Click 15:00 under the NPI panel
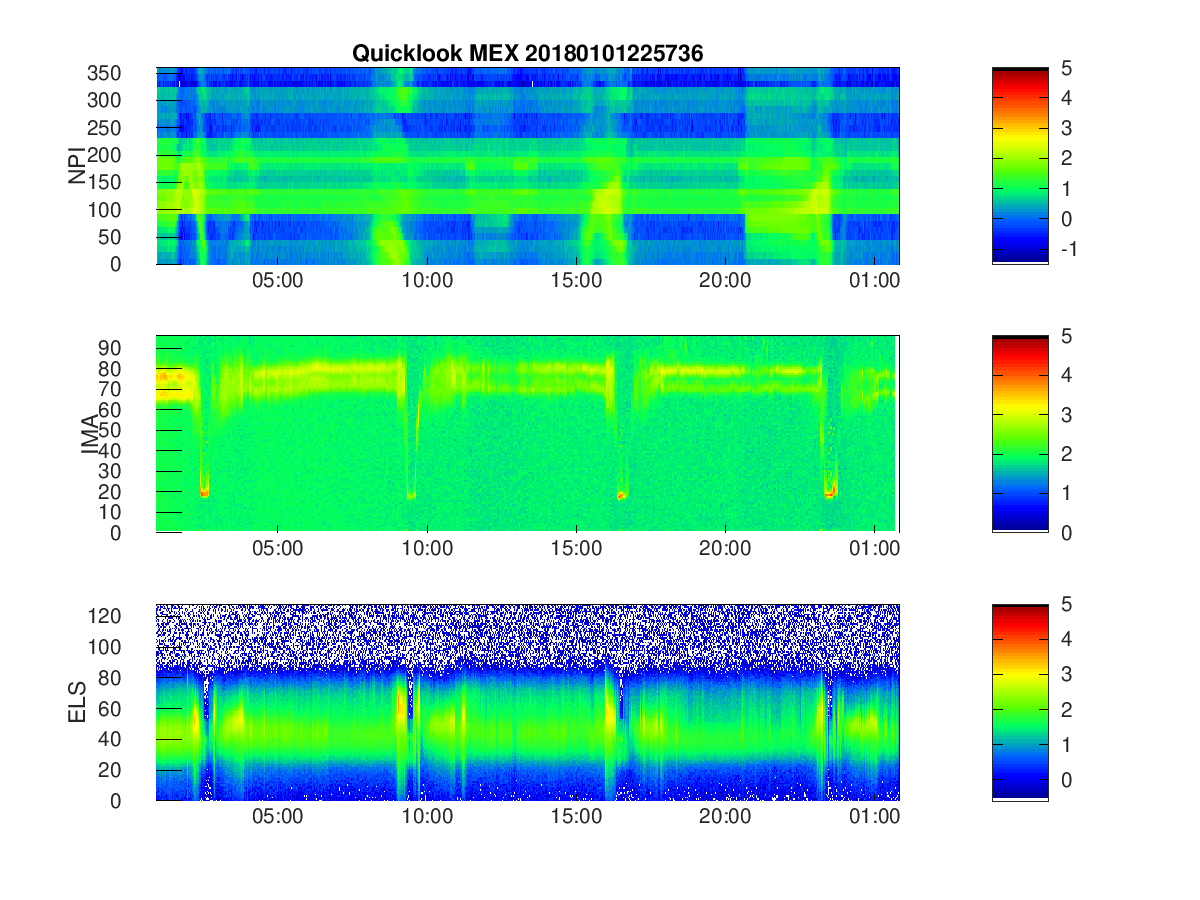This screenshot has height=900, width=1200. 576,281
